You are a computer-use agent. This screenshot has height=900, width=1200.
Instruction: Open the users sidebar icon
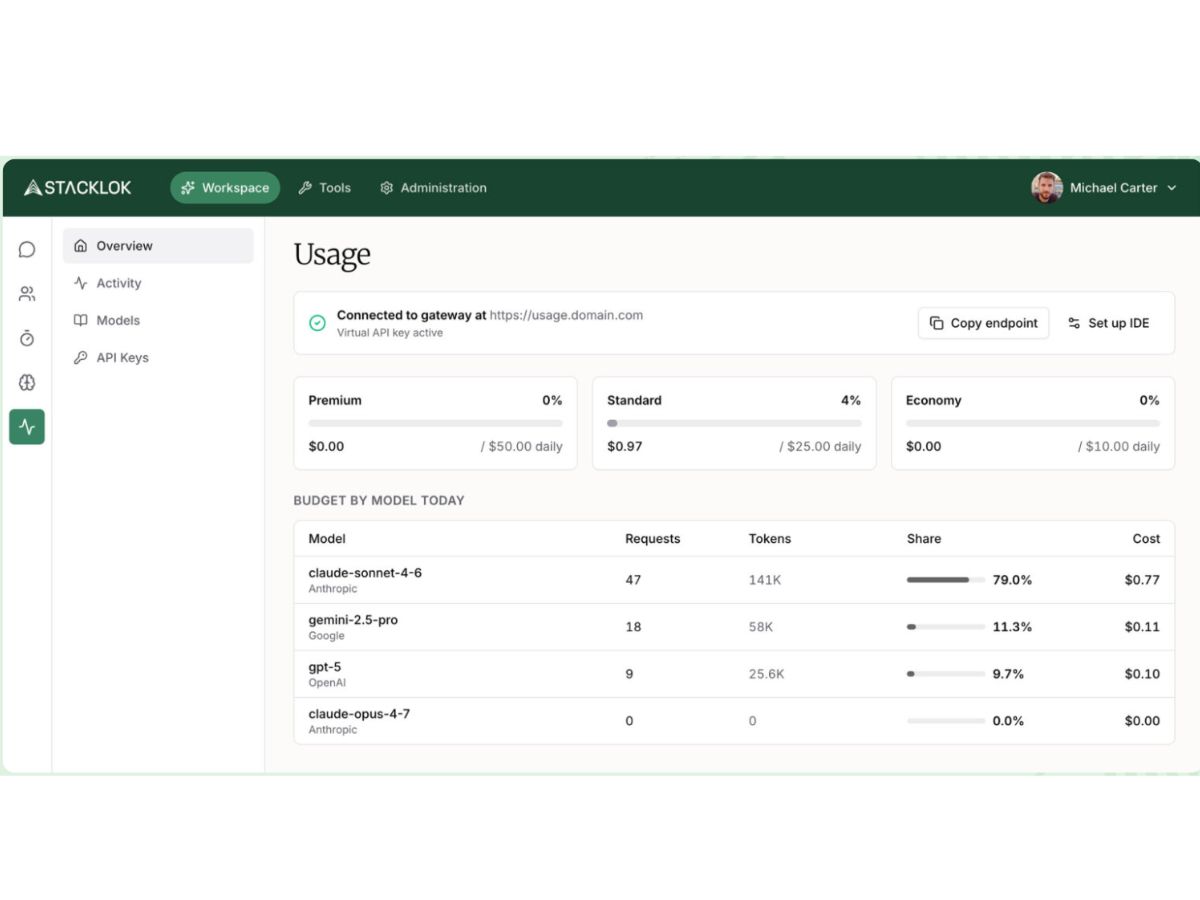point(27,294)
